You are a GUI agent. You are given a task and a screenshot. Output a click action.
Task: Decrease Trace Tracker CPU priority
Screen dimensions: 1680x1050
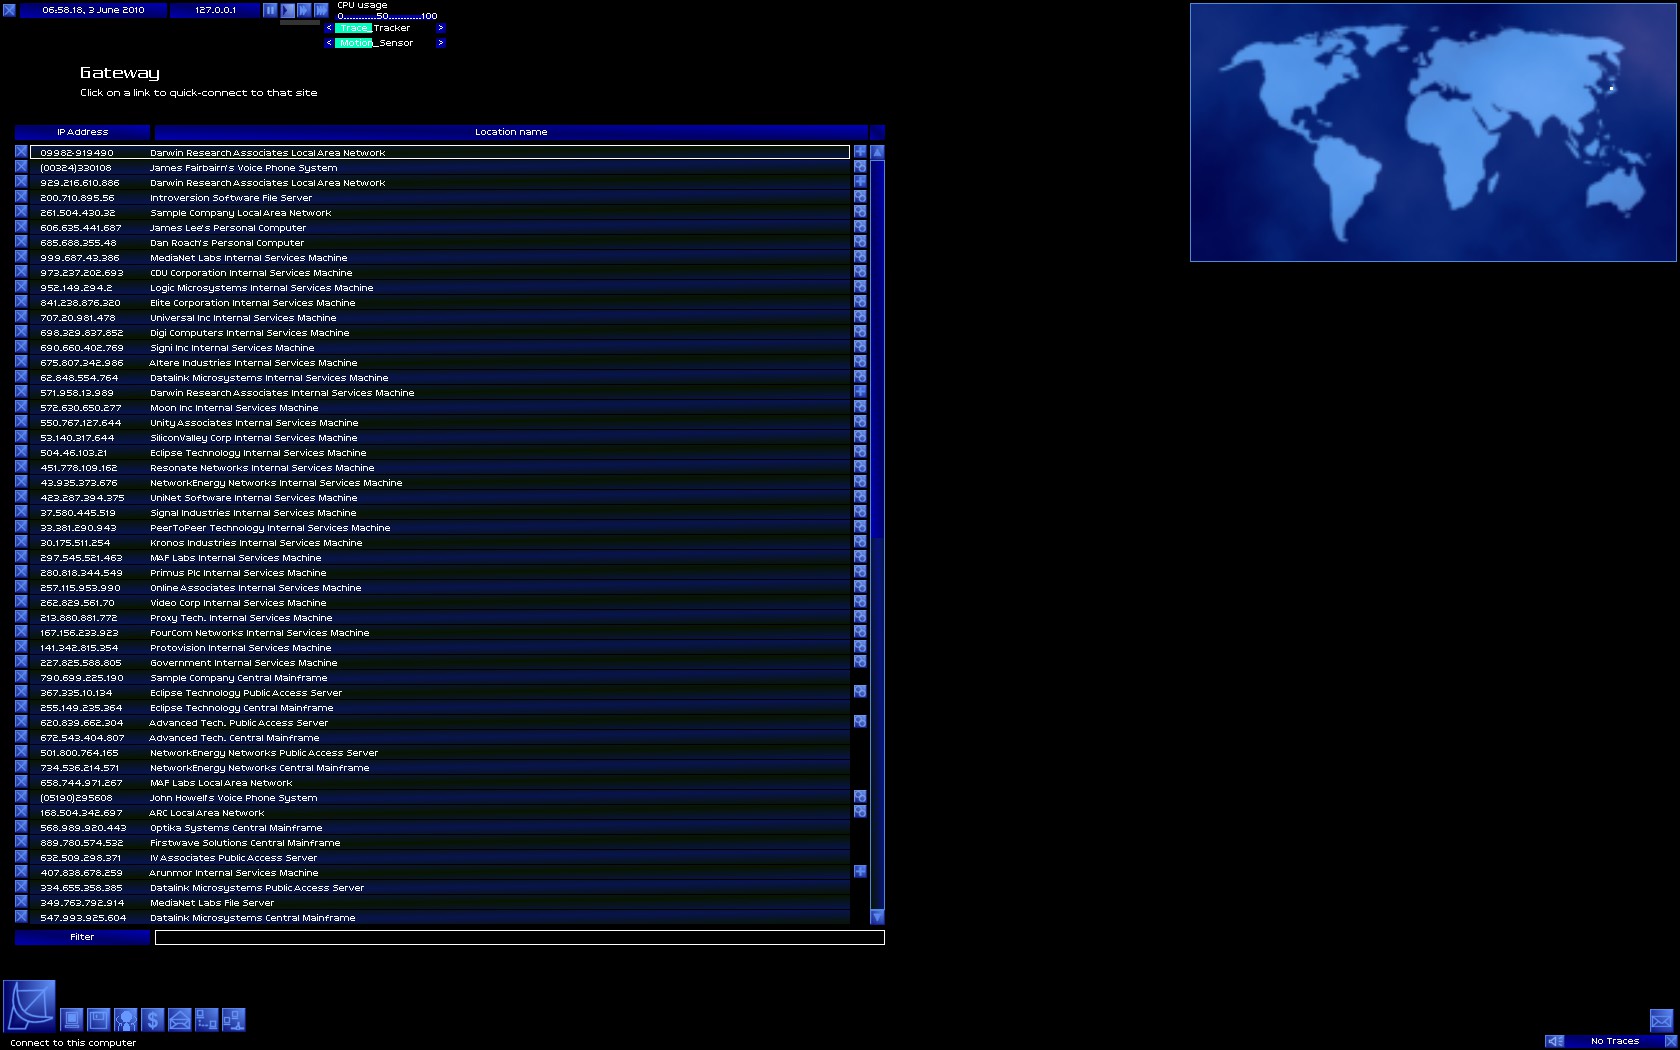coord(329,28)
